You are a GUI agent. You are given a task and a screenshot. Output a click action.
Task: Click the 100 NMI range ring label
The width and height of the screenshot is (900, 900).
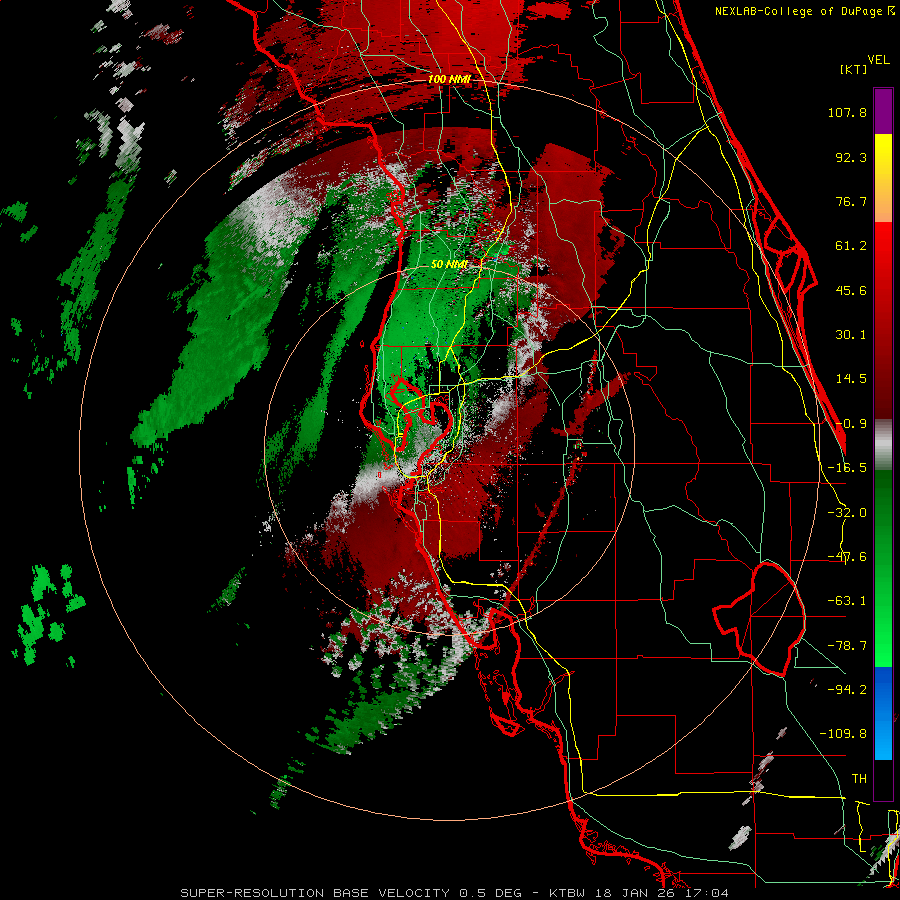click(449, 79)
